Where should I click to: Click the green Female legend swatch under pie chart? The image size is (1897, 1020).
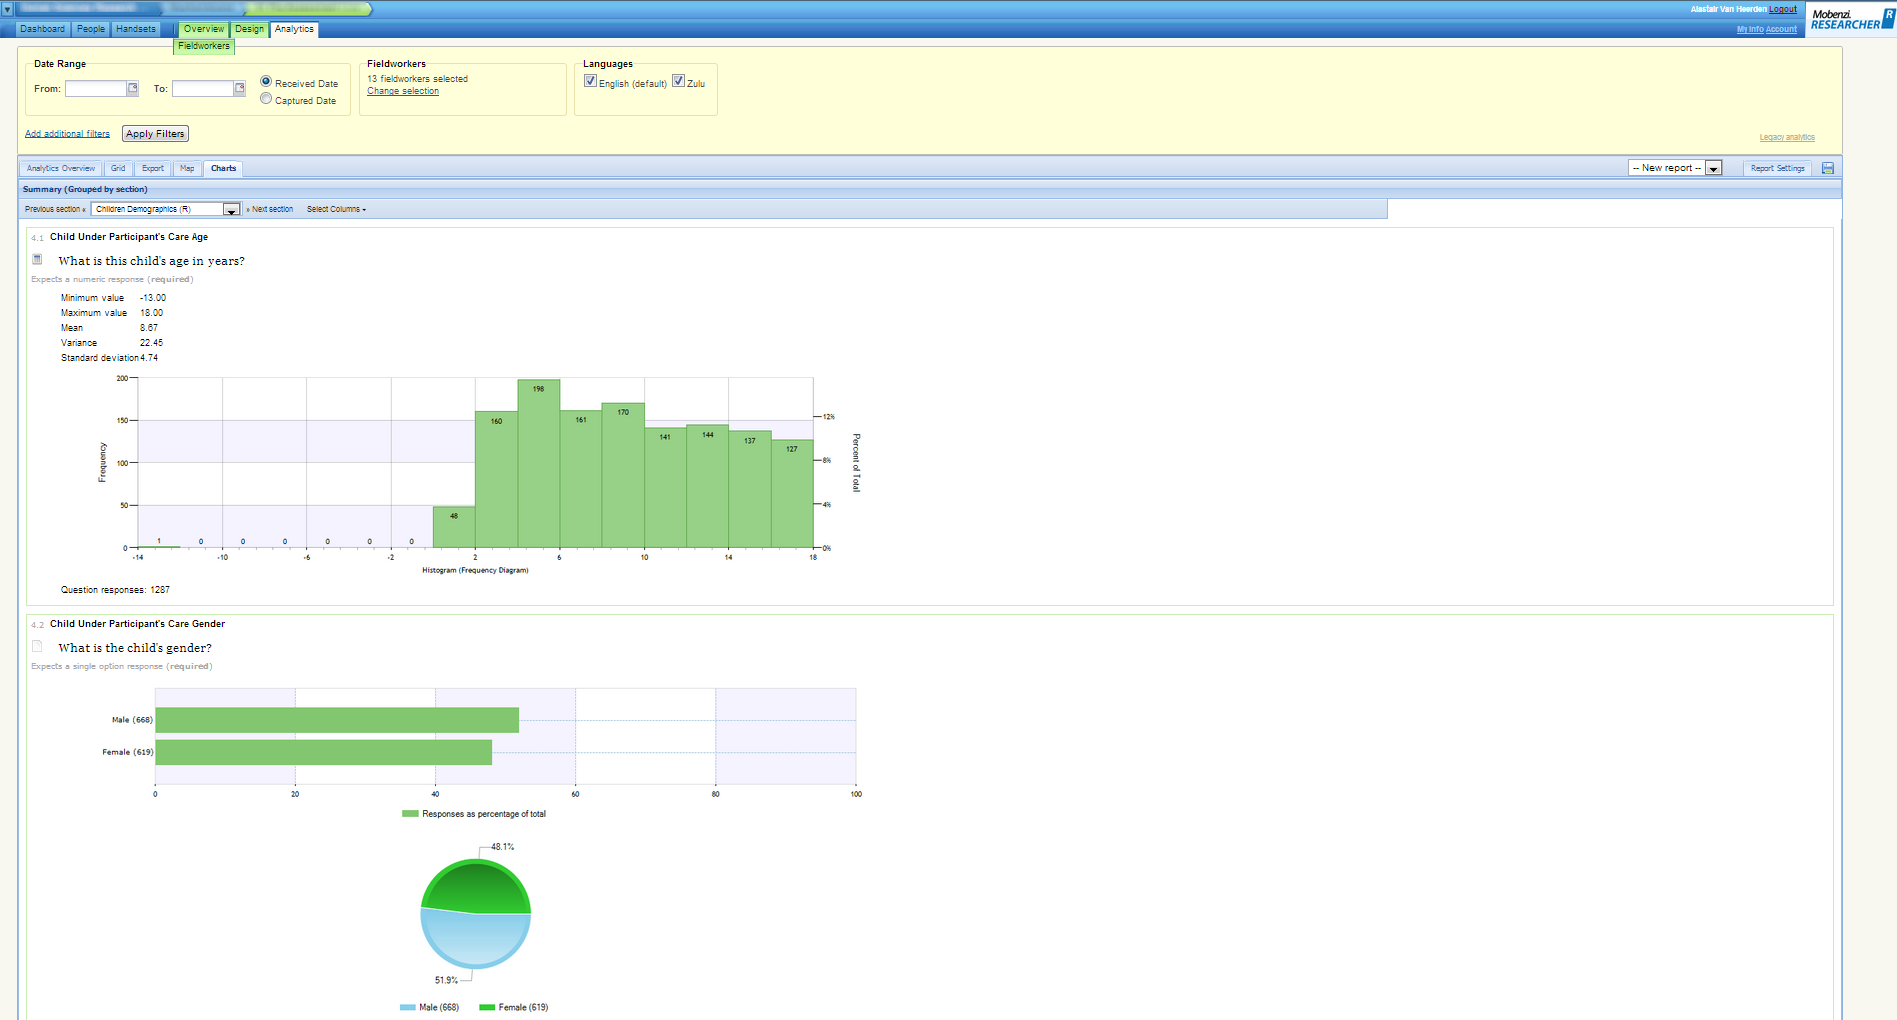[x=487, y=1007]
